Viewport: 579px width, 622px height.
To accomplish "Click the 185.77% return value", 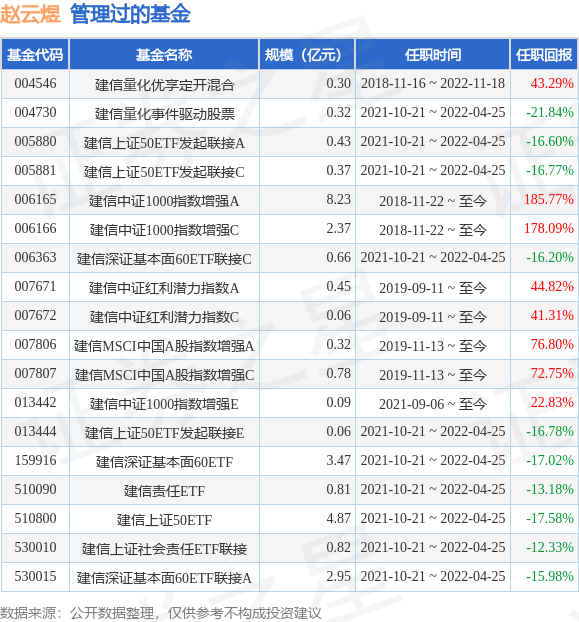I will tap(548, 199).
